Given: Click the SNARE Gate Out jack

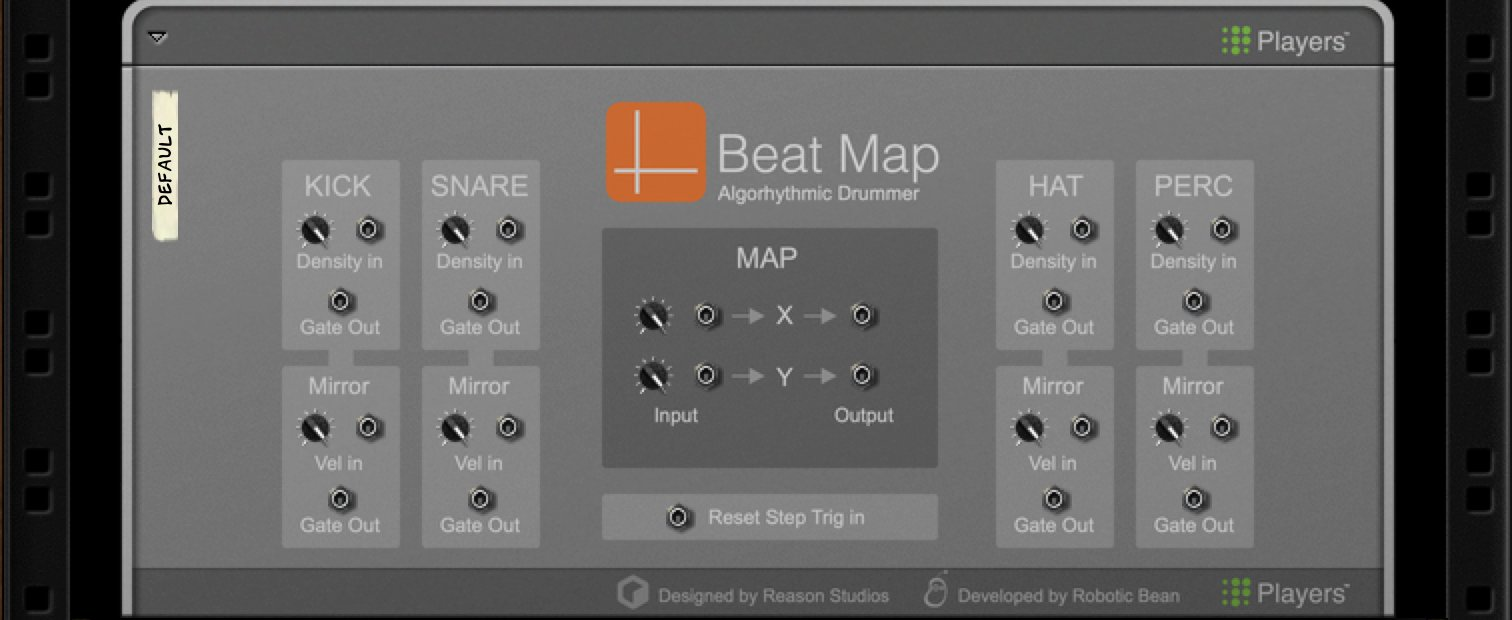Looking at the screenshot, I should tap(481, 300).
